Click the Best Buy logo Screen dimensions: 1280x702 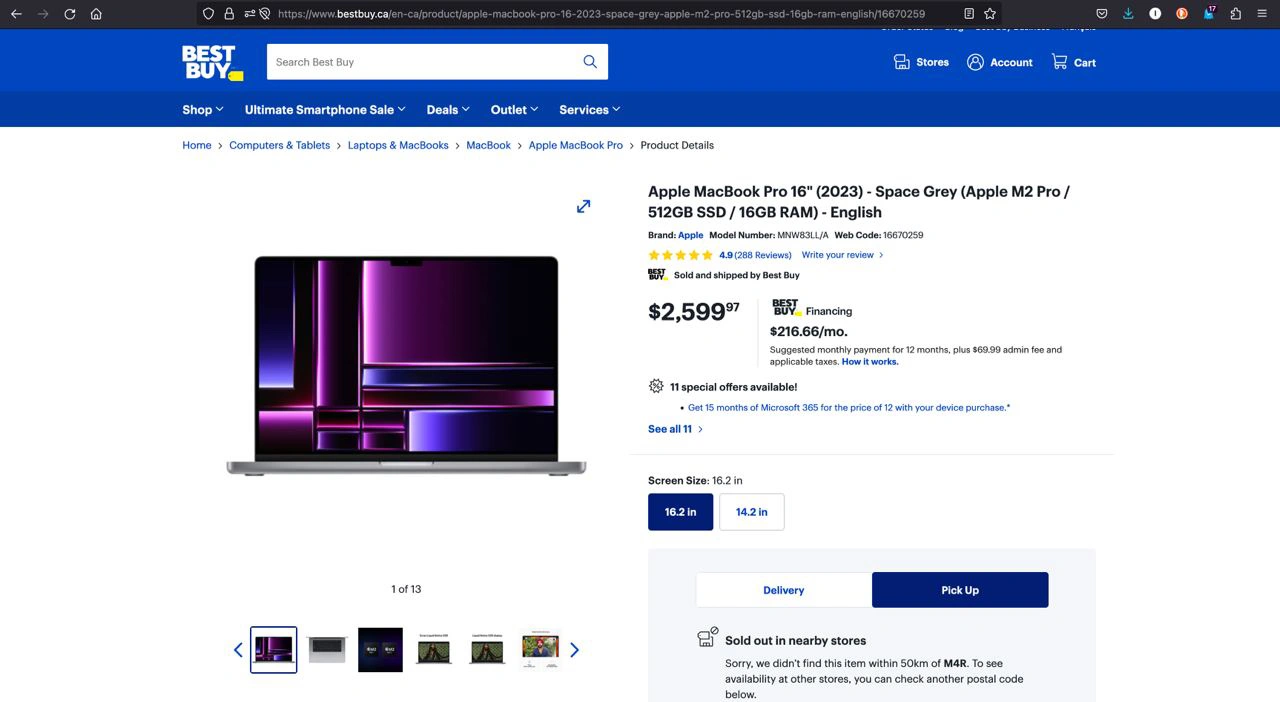tap(212, 62)
